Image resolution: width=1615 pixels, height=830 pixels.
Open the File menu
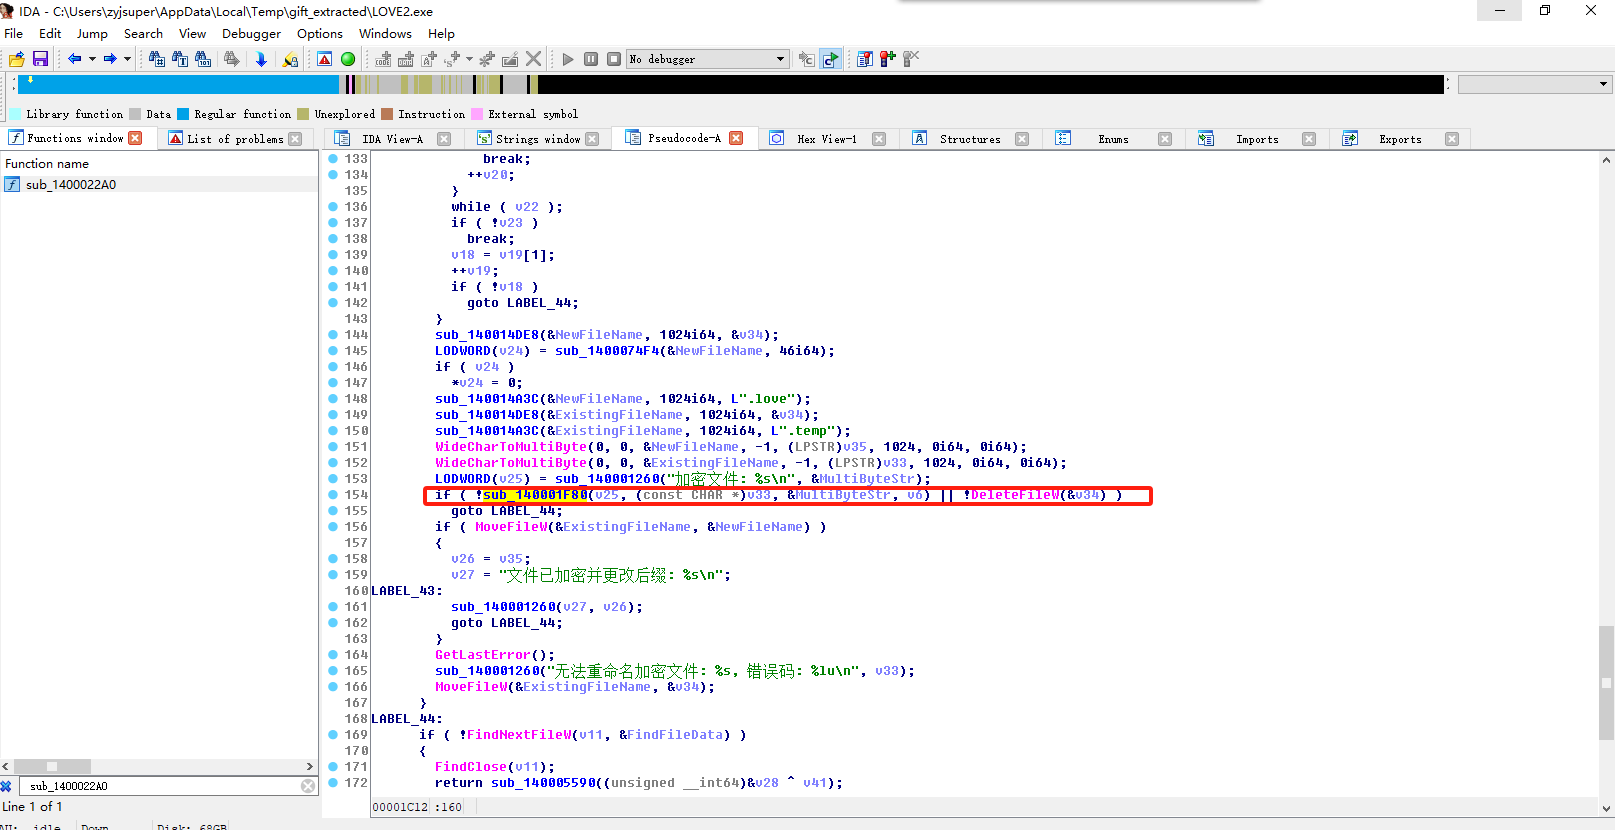point(14,33)
